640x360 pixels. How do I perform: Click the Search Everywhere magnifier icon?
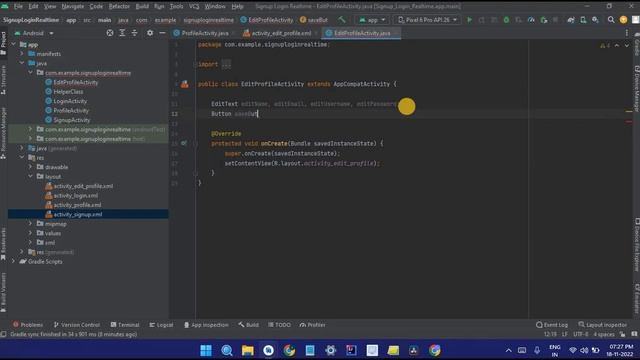point(611,20)
